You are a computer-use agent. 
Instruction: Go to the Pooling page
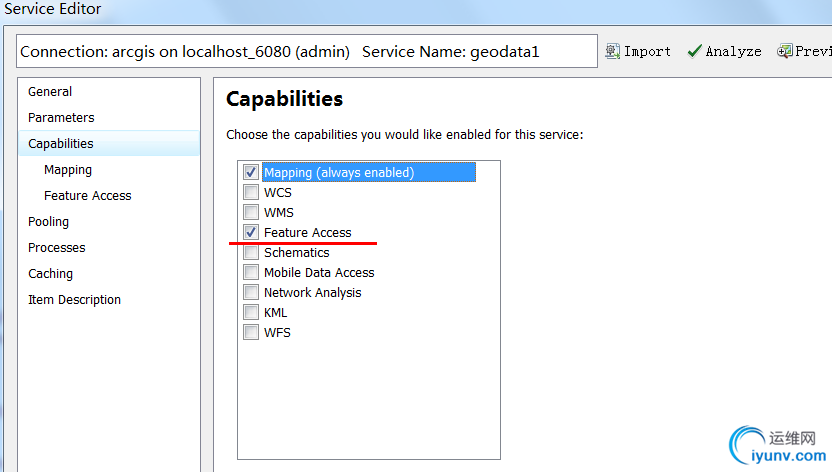[x=48, y=221]
